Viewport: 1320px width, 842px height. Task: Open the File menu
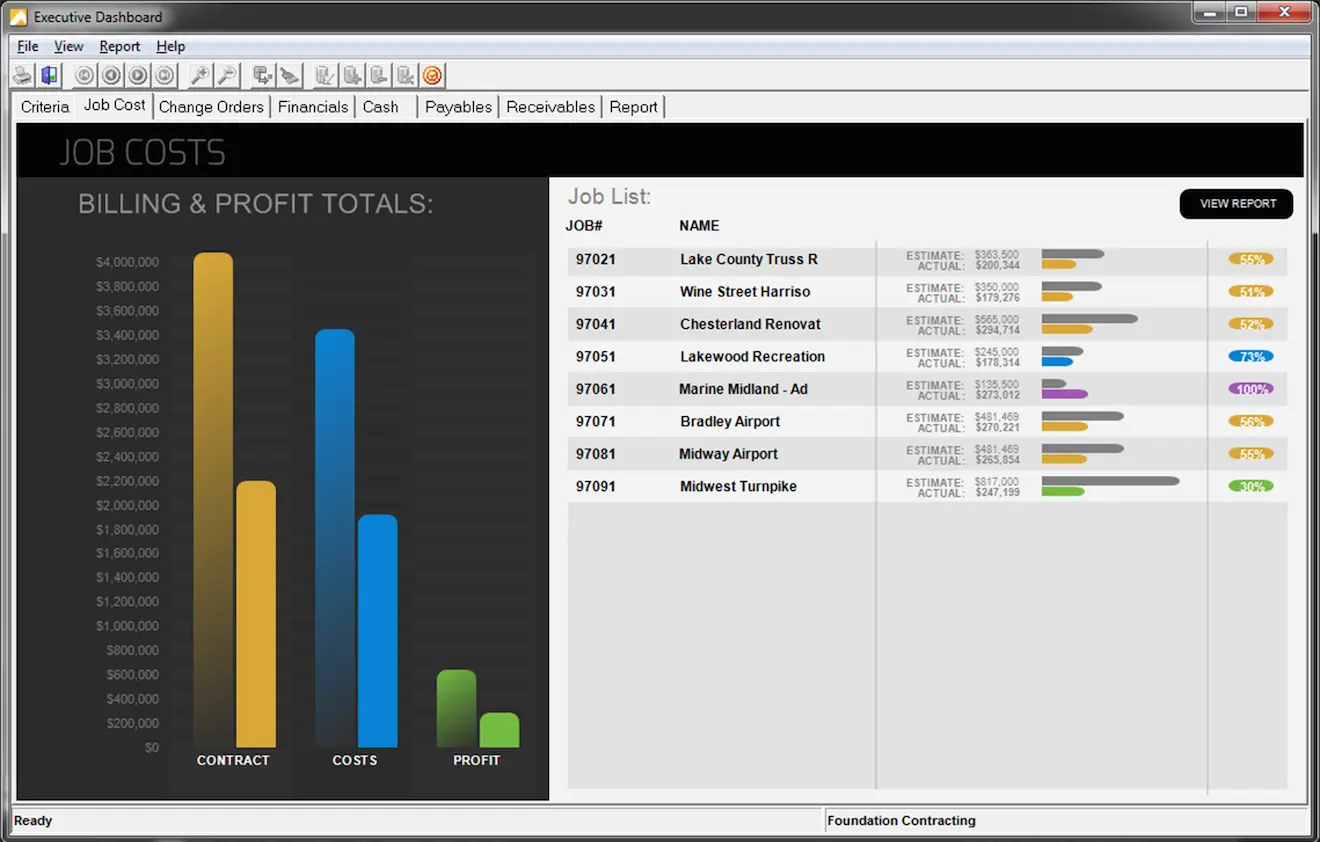[x=26, y=46]
